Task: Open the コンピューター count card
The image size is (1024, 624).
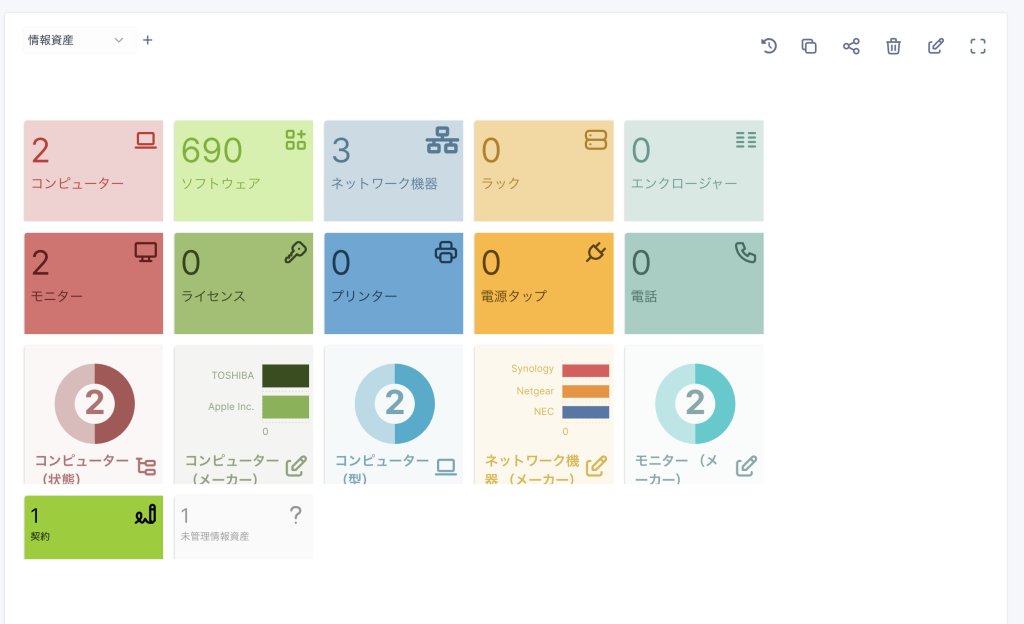Action: (93, 170)
